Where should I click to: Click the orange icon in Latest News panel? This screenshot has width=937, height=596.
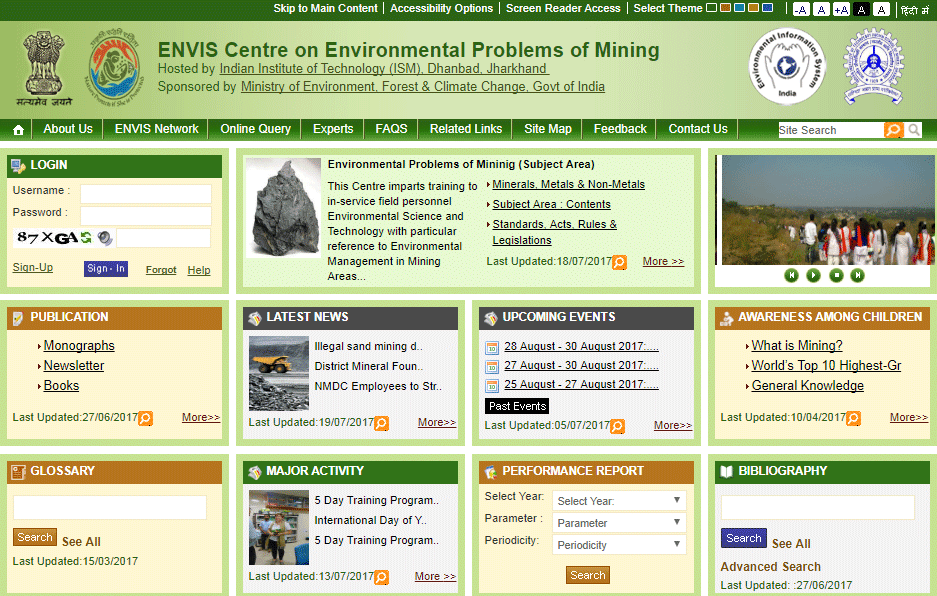click(381, 423)
